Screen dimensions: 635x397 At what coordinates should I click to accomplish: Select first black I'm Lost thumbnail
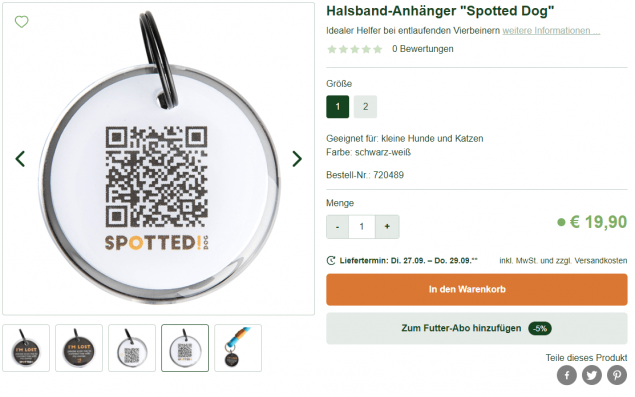pyautogui.click(x=26, y=348)
